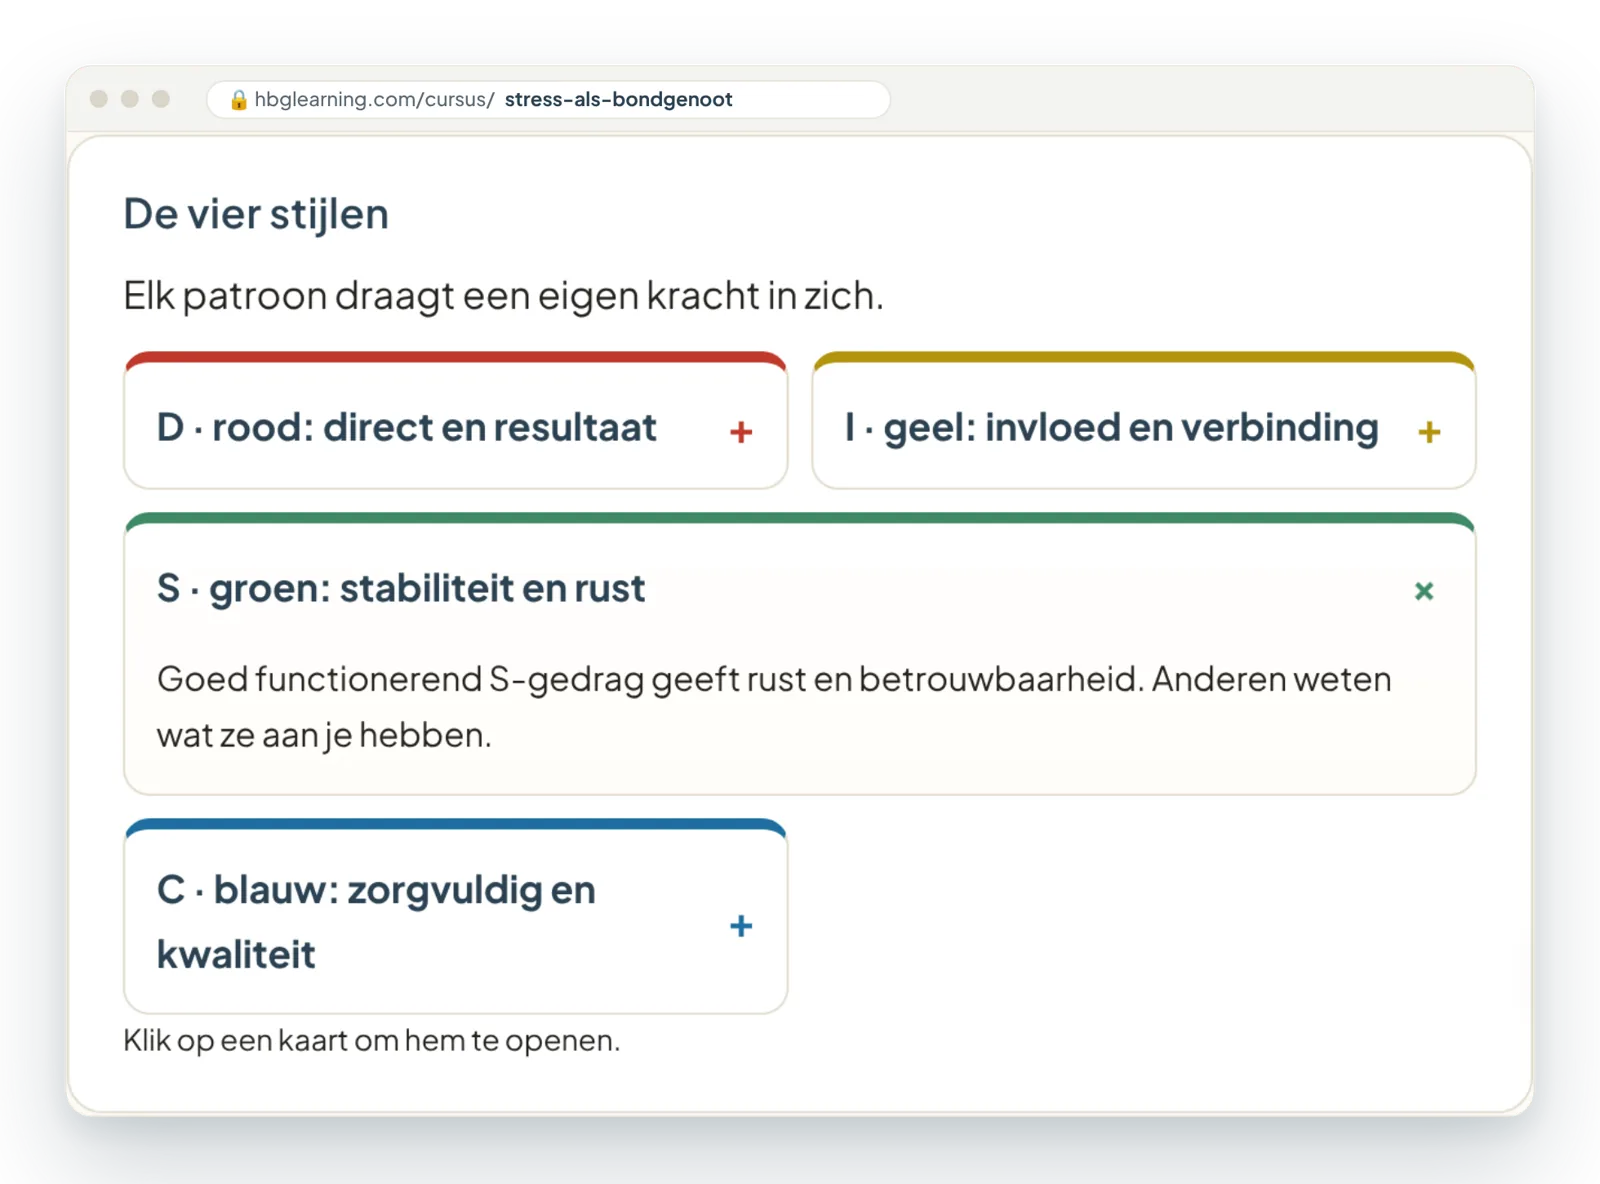Expand the yellow plus icon on I card
Image resolution: width=1600 pixels, height=1184 pixels.
(x=1429, y=432)
